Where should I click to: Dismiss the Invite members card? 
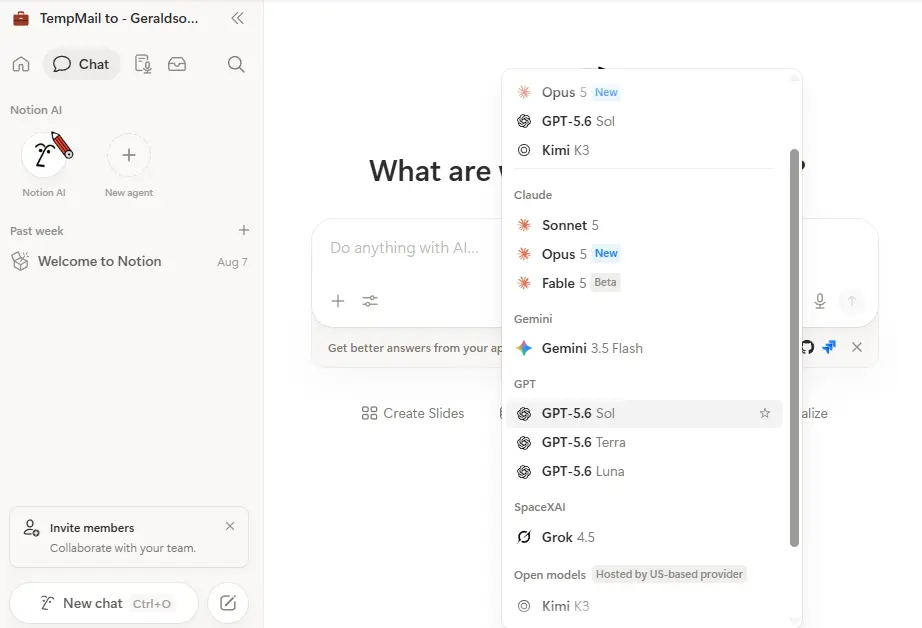pos(230,526)
